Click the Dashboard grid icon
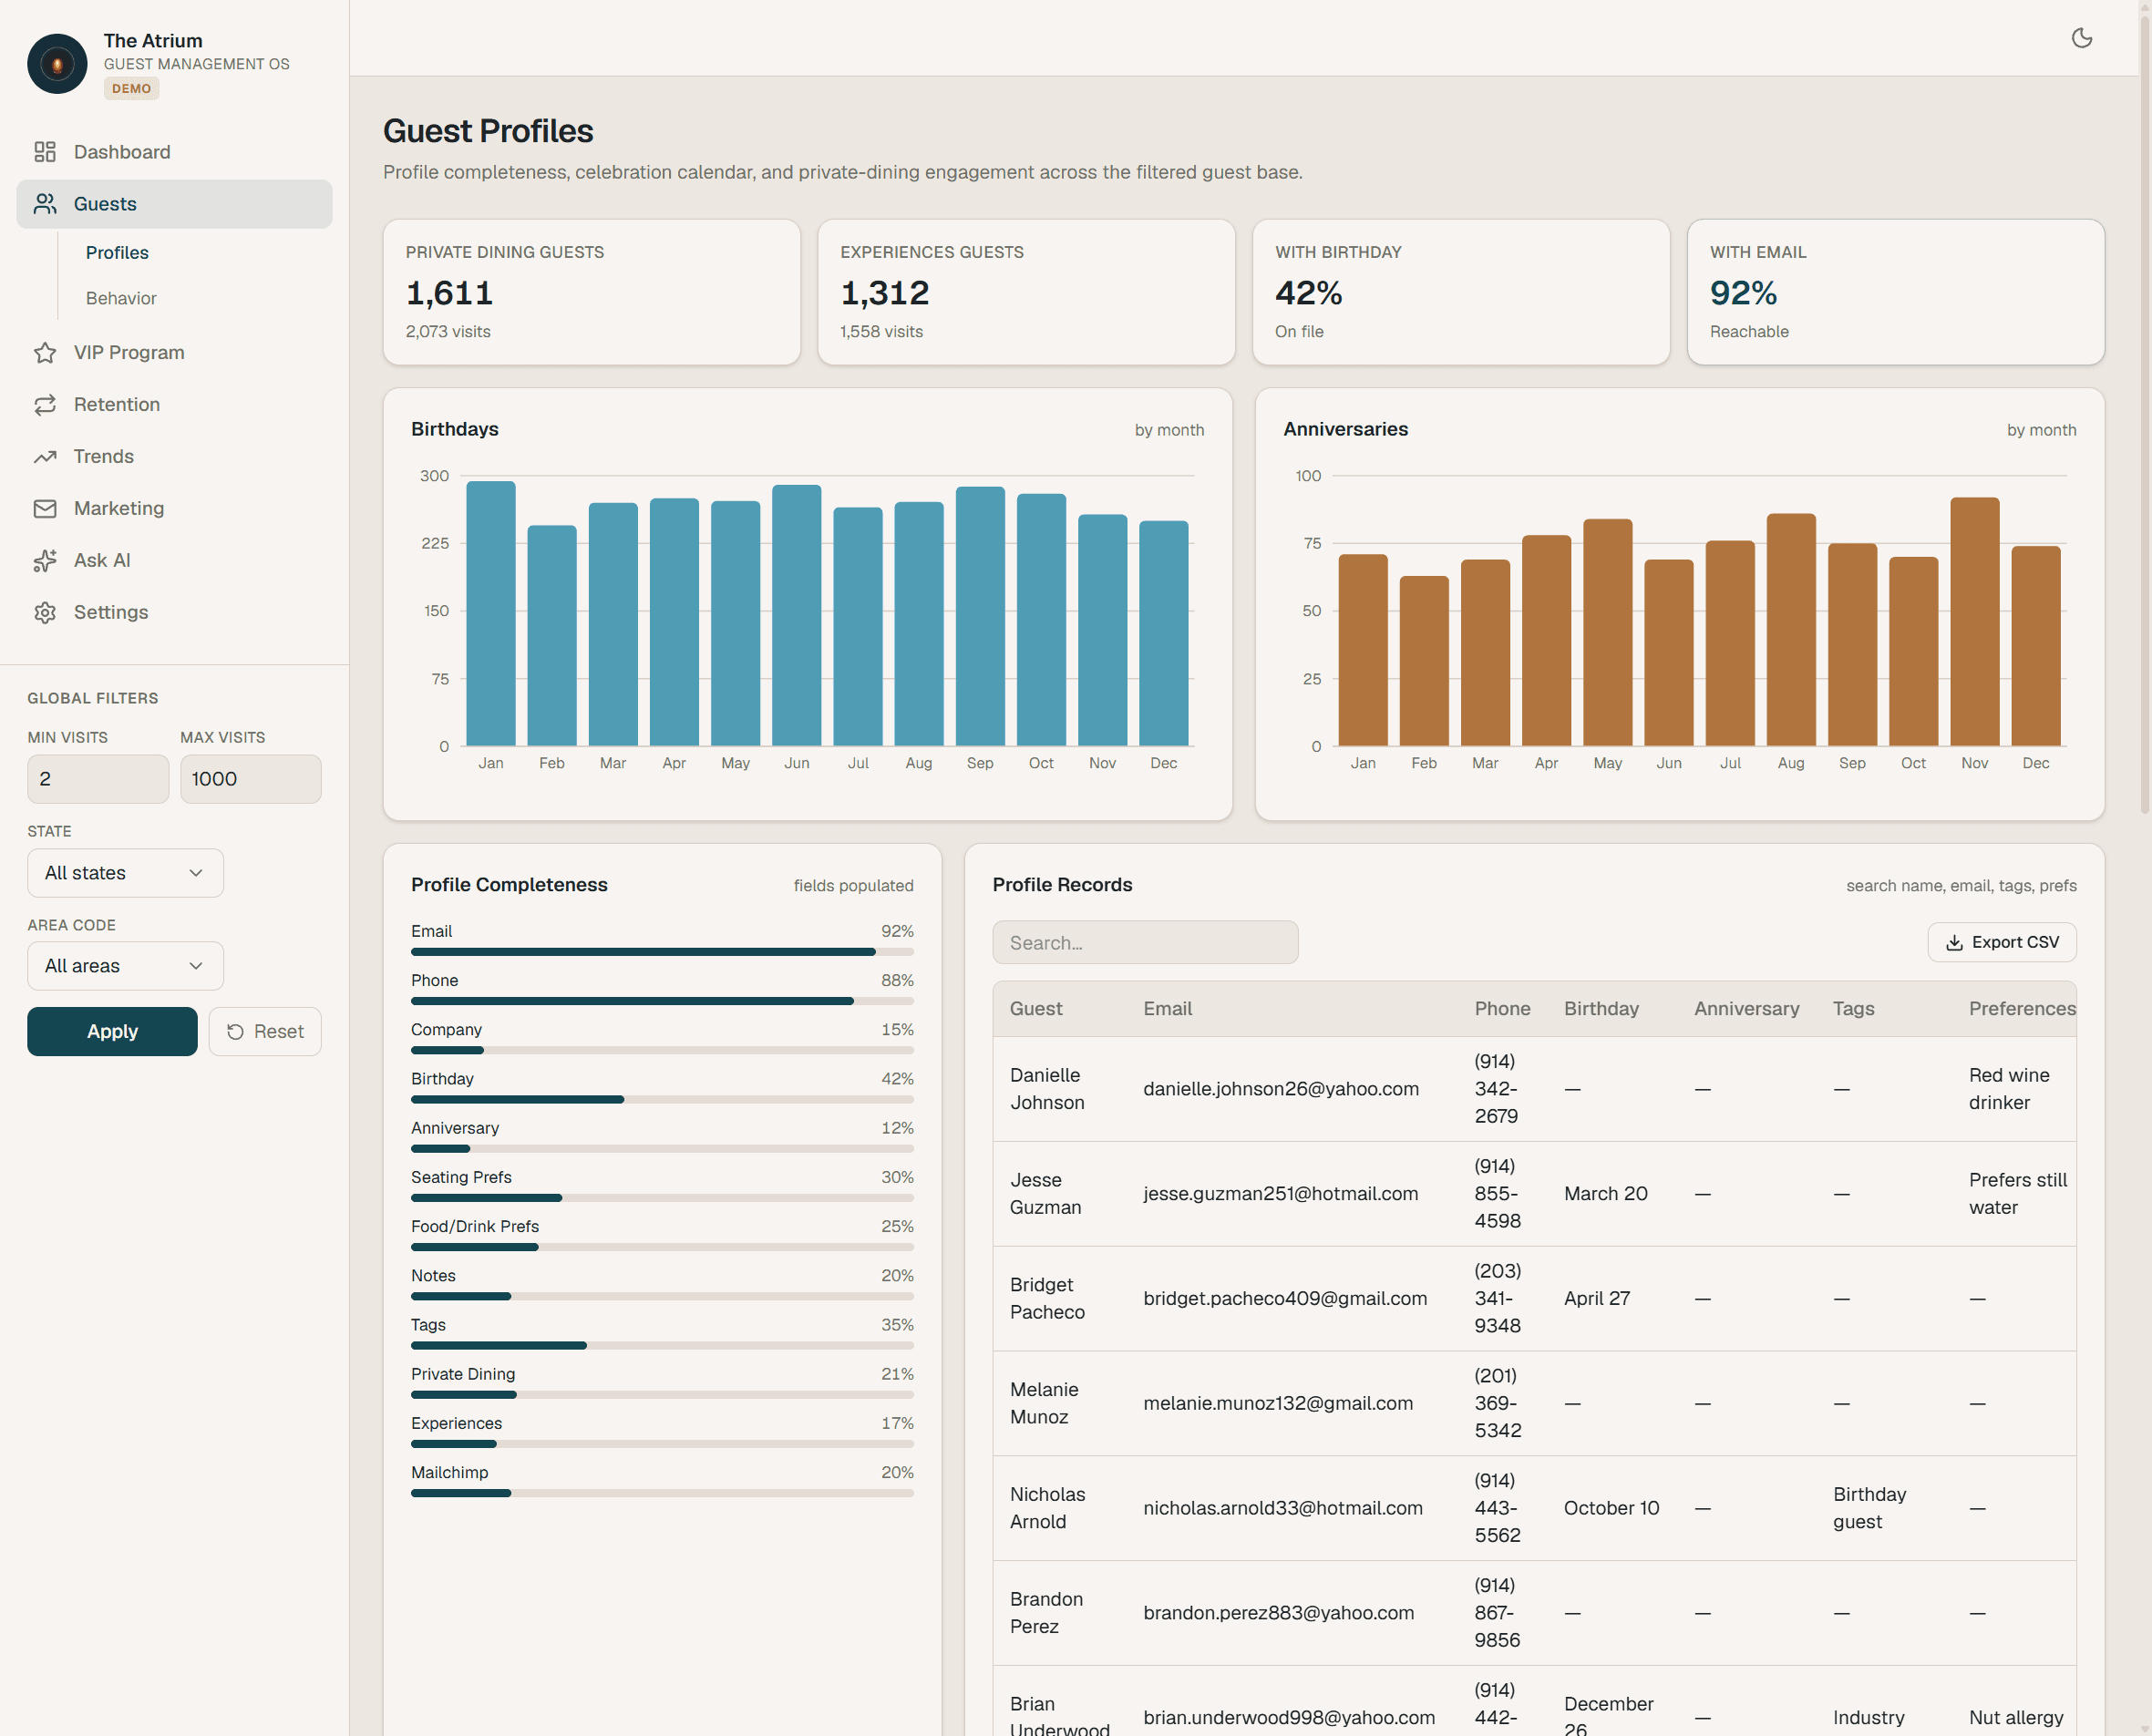 [45, 152]
